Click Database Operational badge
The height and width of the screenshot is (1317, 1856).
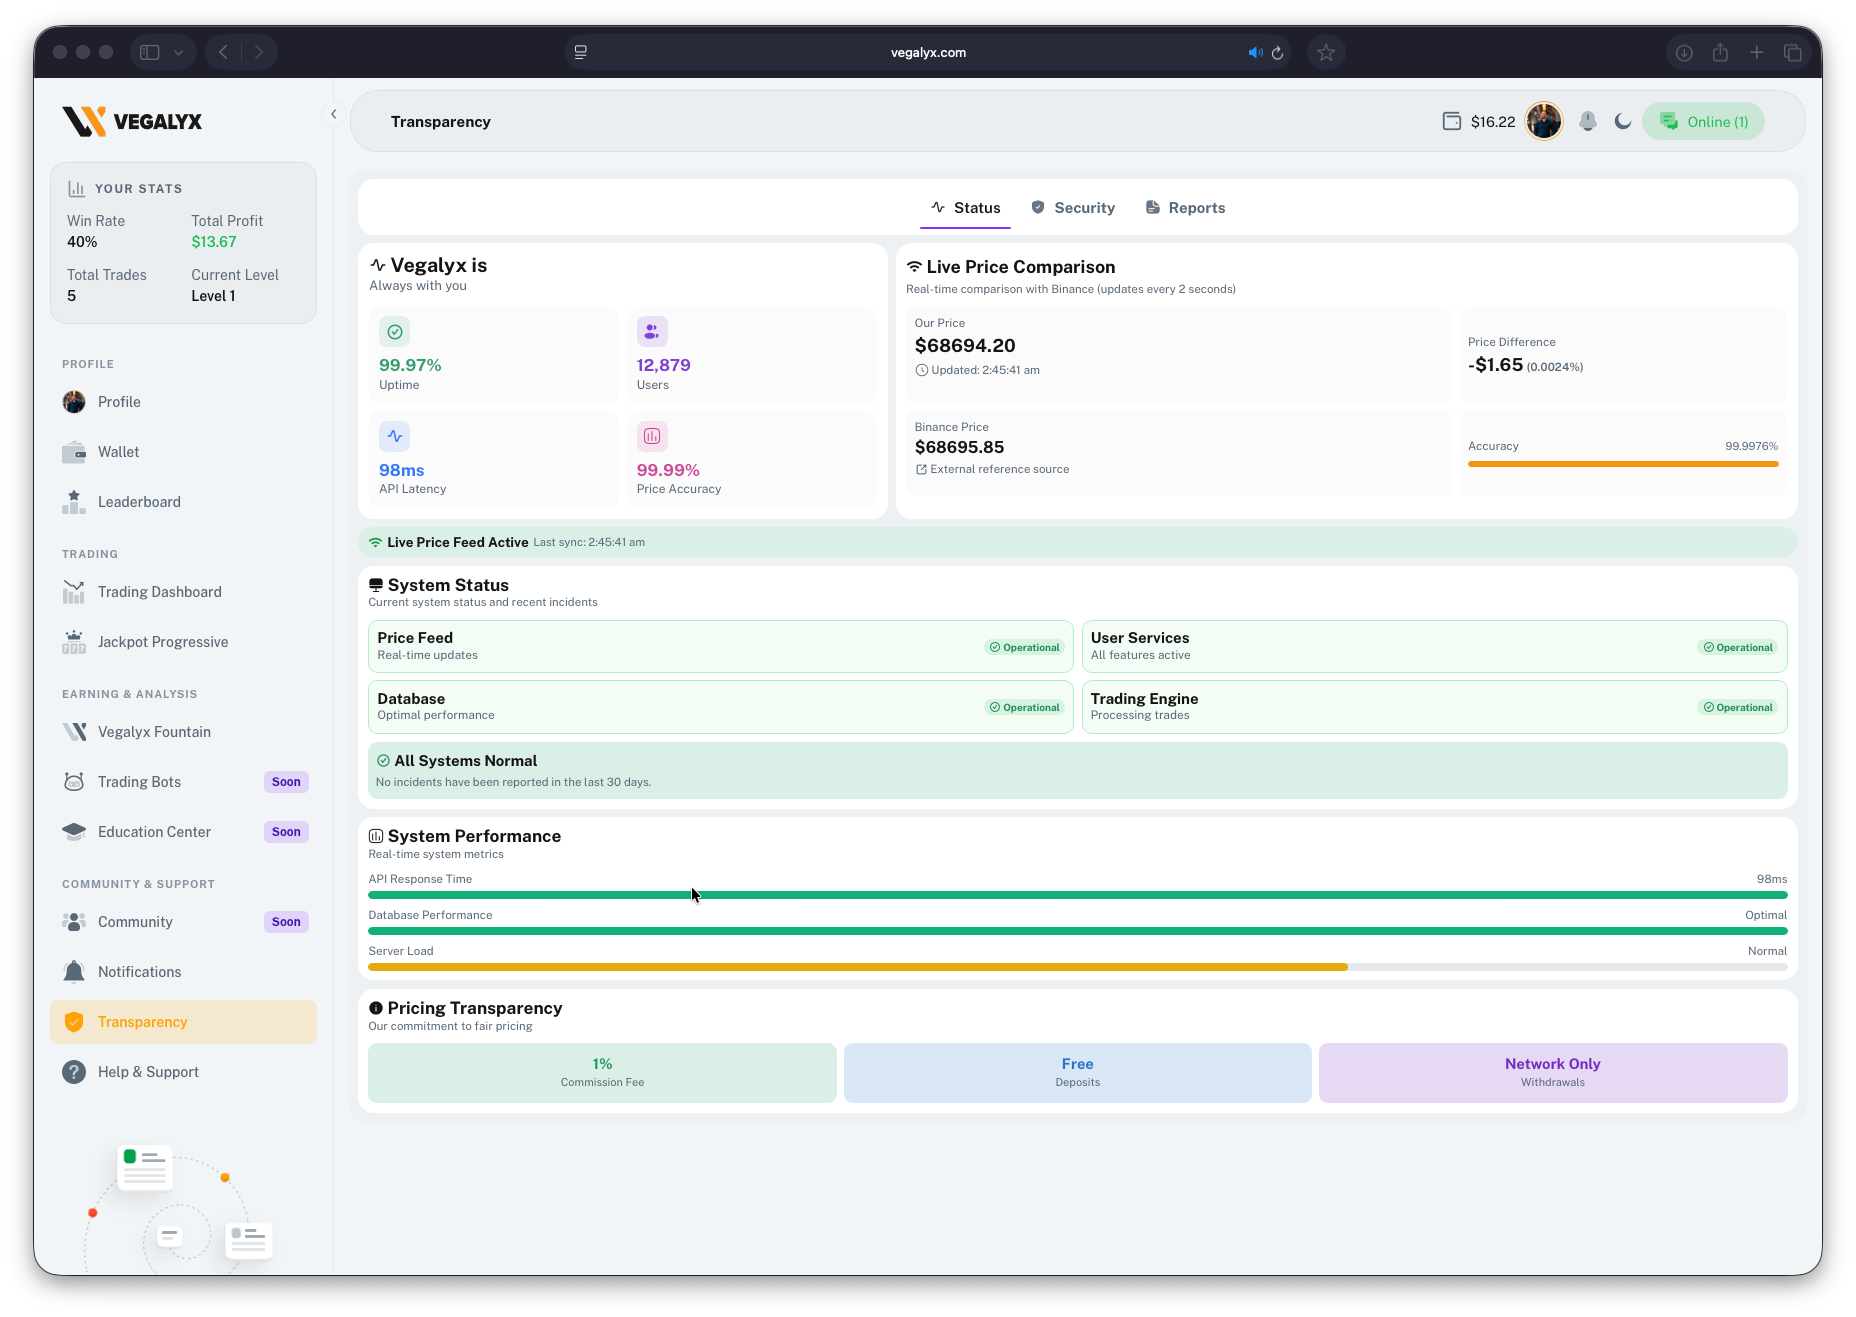(1025, 707)
